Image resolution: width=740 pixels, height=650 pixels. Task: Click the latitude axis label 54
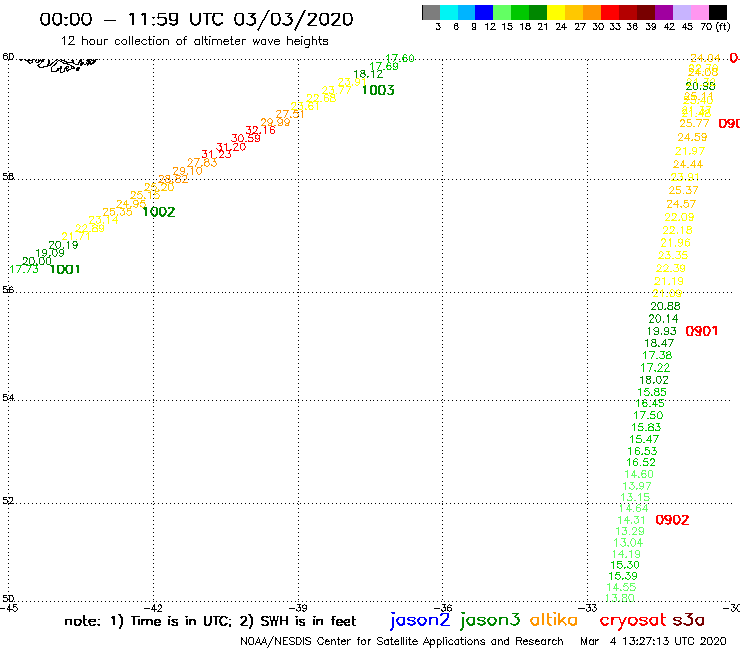pyautogui.click(x=8, y=397)
